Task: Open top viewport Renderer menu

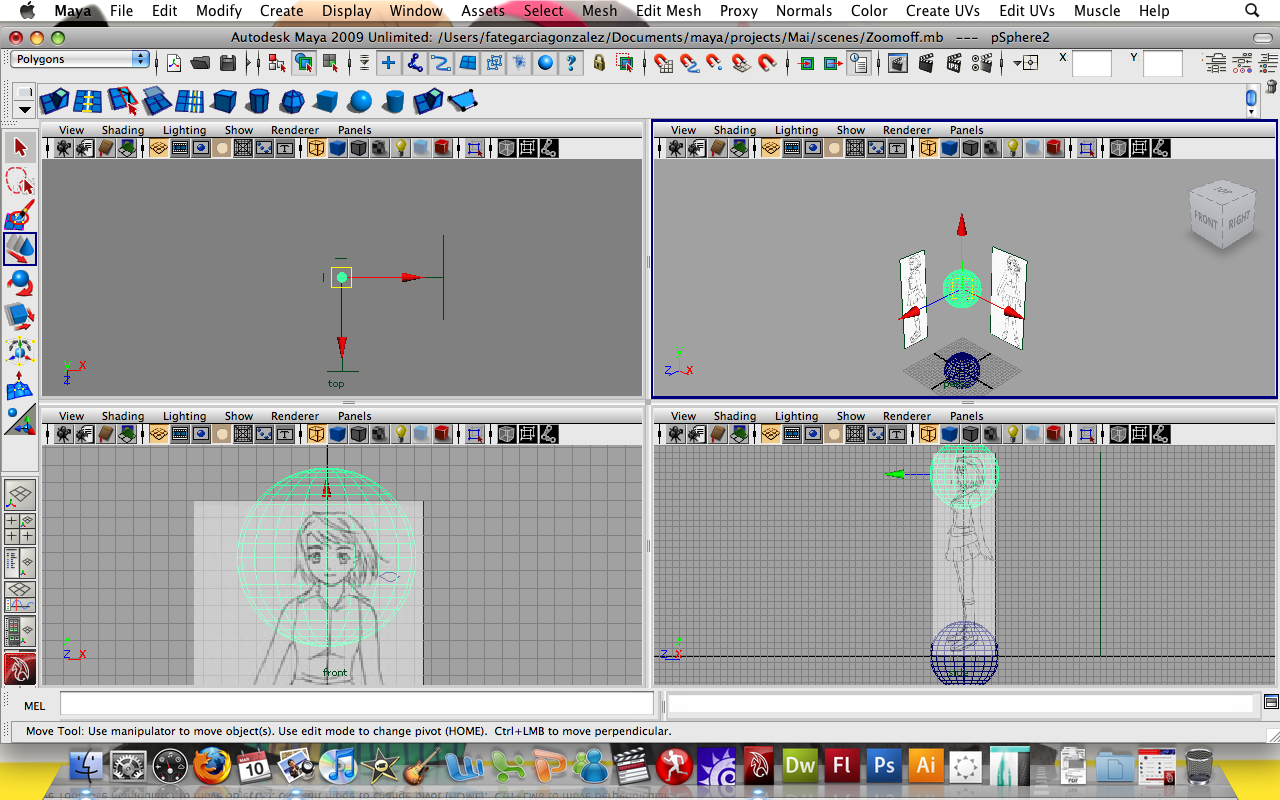Action: click(x=295, y=130)
